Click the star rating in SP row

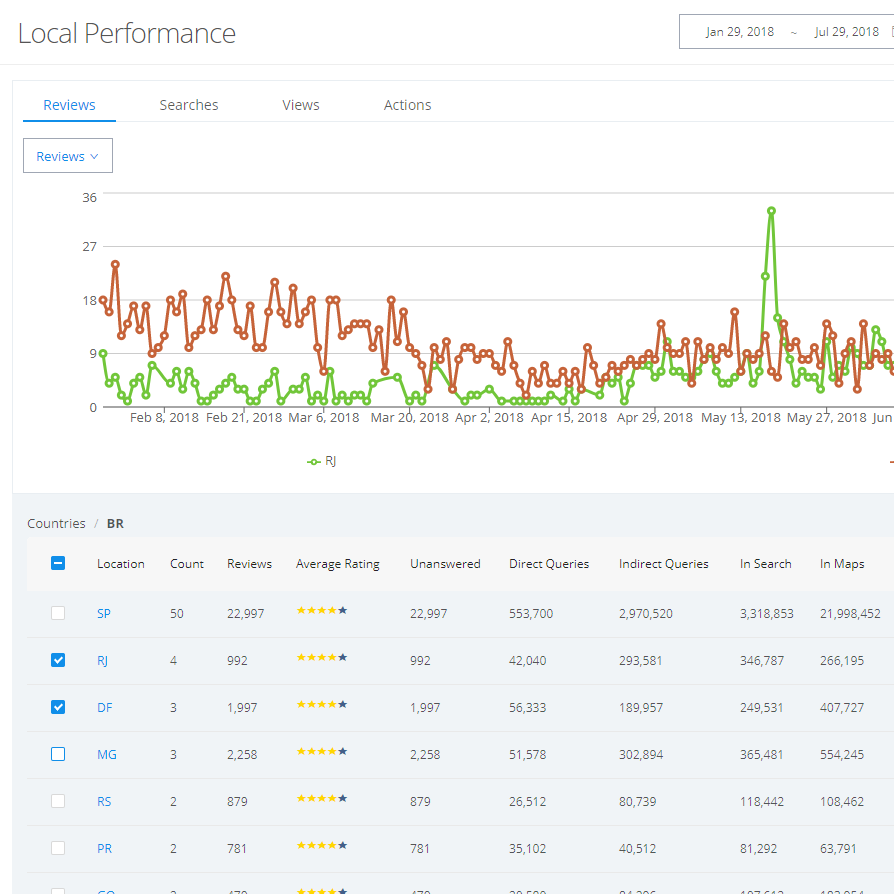[321, 611]
